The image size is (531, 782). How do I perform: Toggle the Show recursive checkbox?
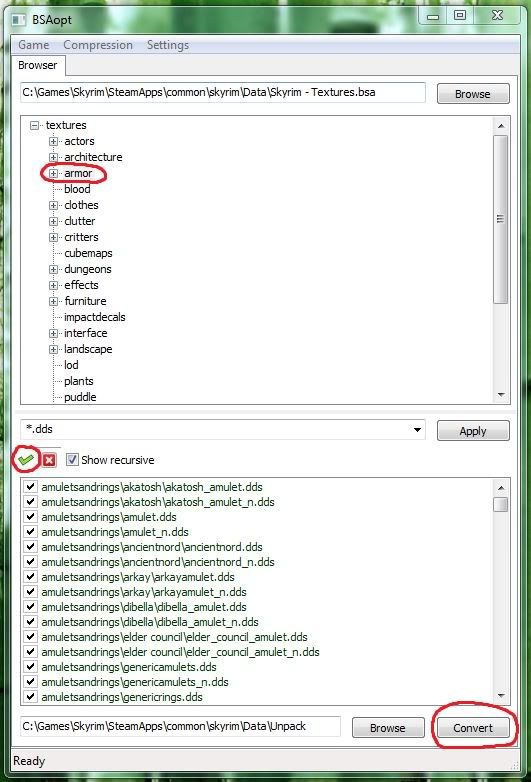click(x=72, y=459)
